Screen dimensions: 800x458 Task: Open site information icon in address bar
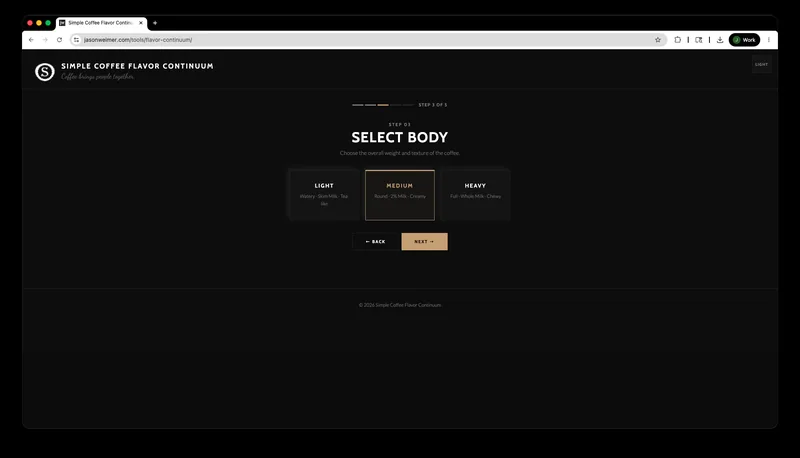coord(76,40)
